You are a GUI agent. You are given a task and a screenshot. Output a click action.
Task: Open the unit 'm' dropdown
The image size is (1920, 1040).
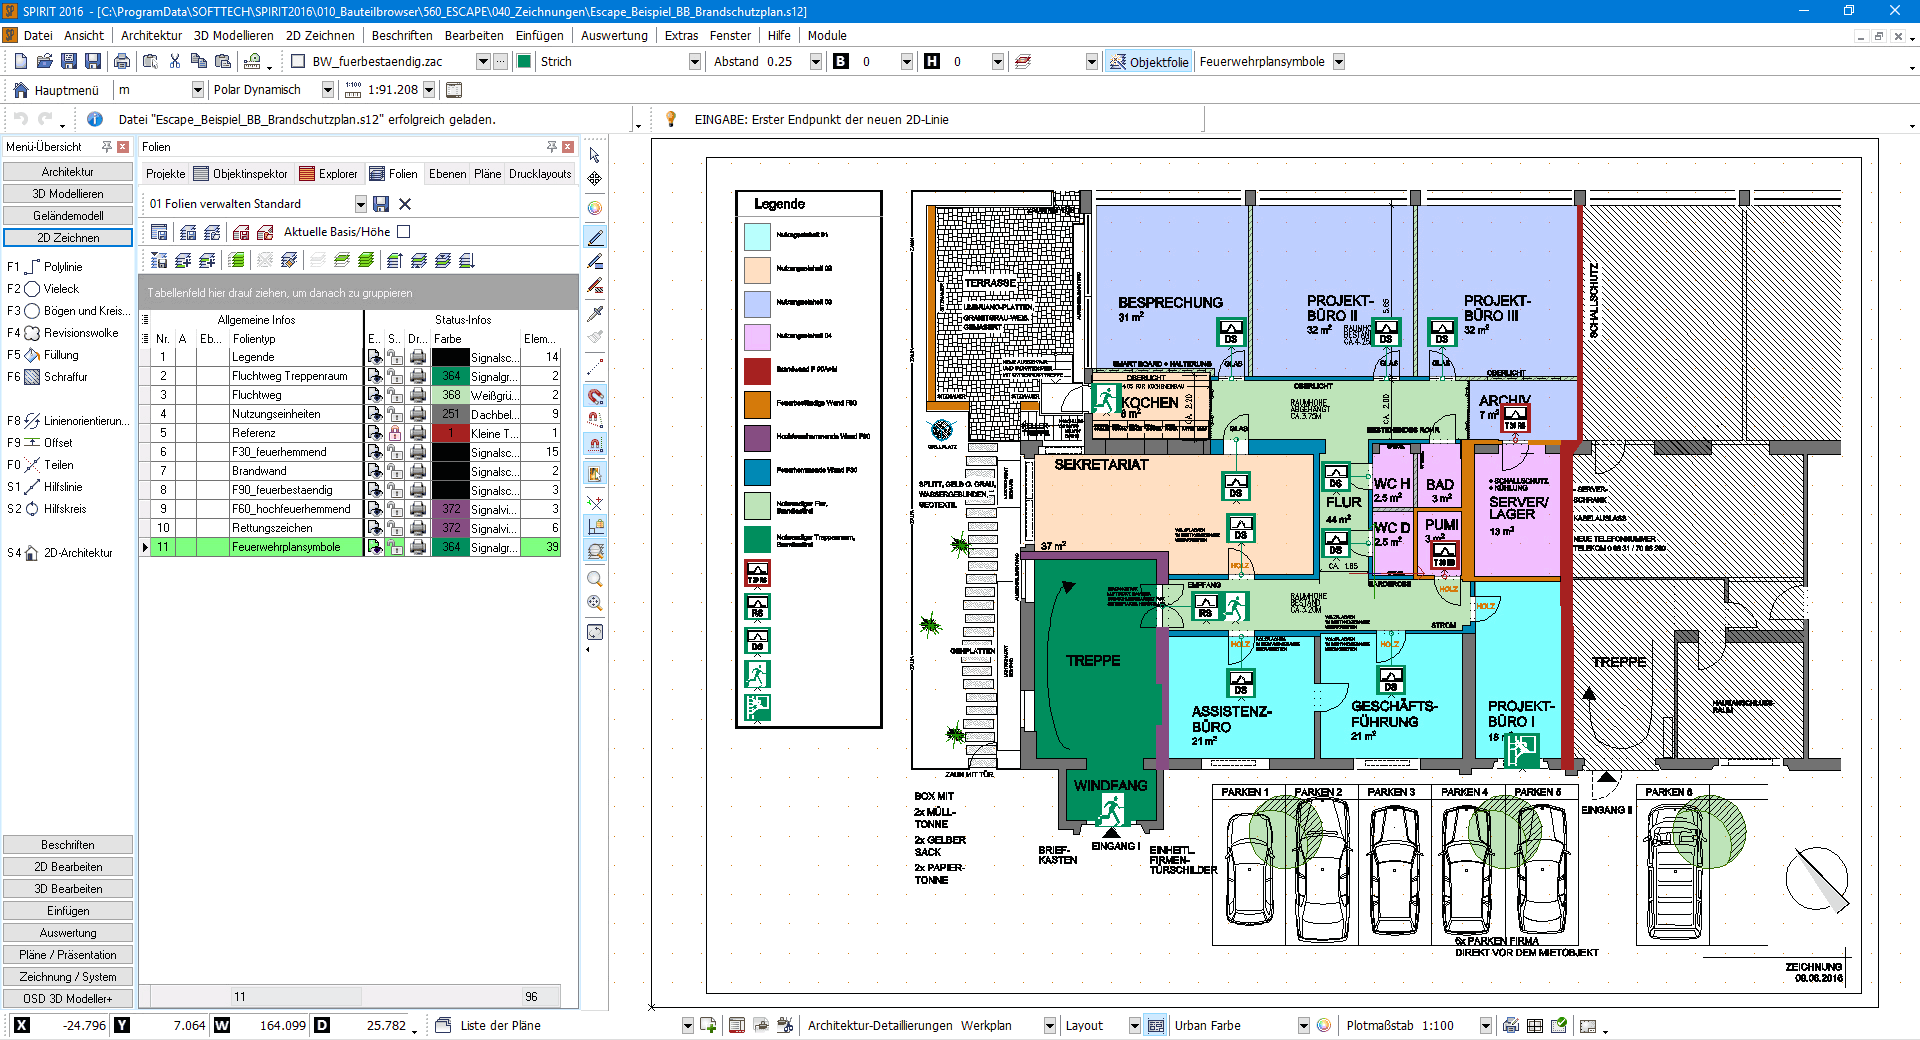198,90
